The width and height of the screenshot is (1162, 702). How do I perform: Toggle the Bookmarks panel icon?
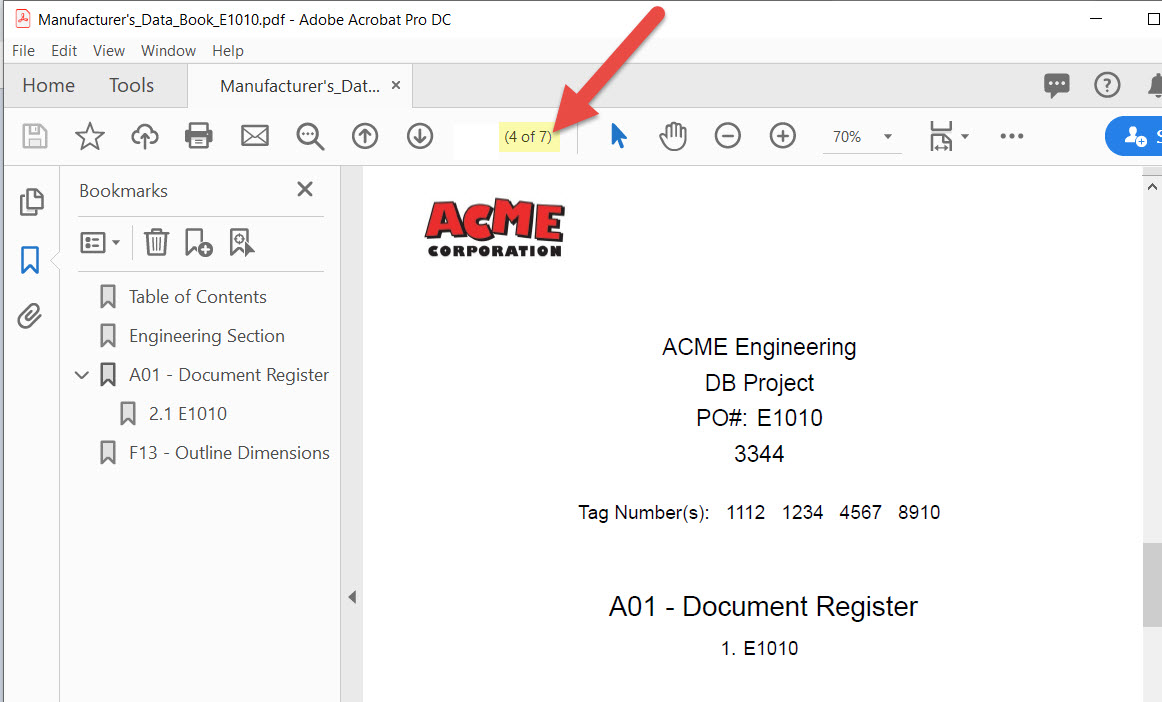click(30, 260)
